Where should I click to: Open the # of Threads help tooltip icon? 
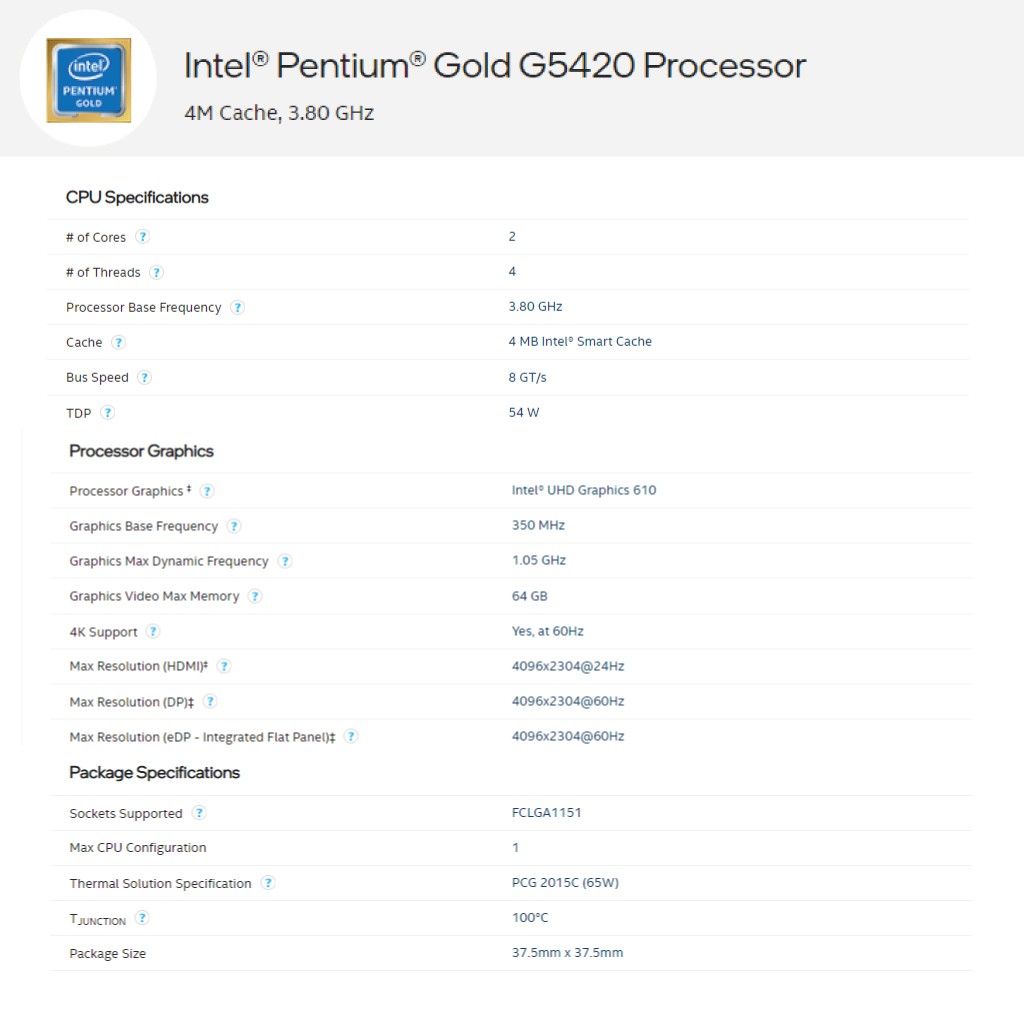pyautogui.click(x=157, y=272)
